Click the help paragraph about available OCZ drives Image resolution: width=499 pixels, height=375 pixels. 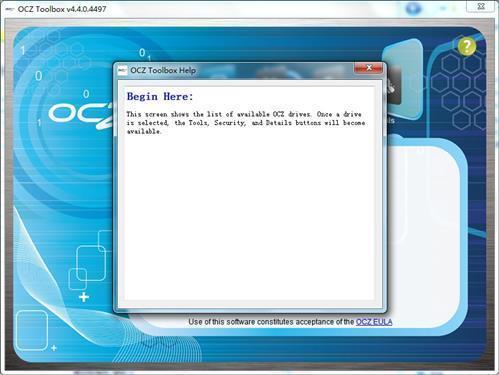[x=246, y=123]
